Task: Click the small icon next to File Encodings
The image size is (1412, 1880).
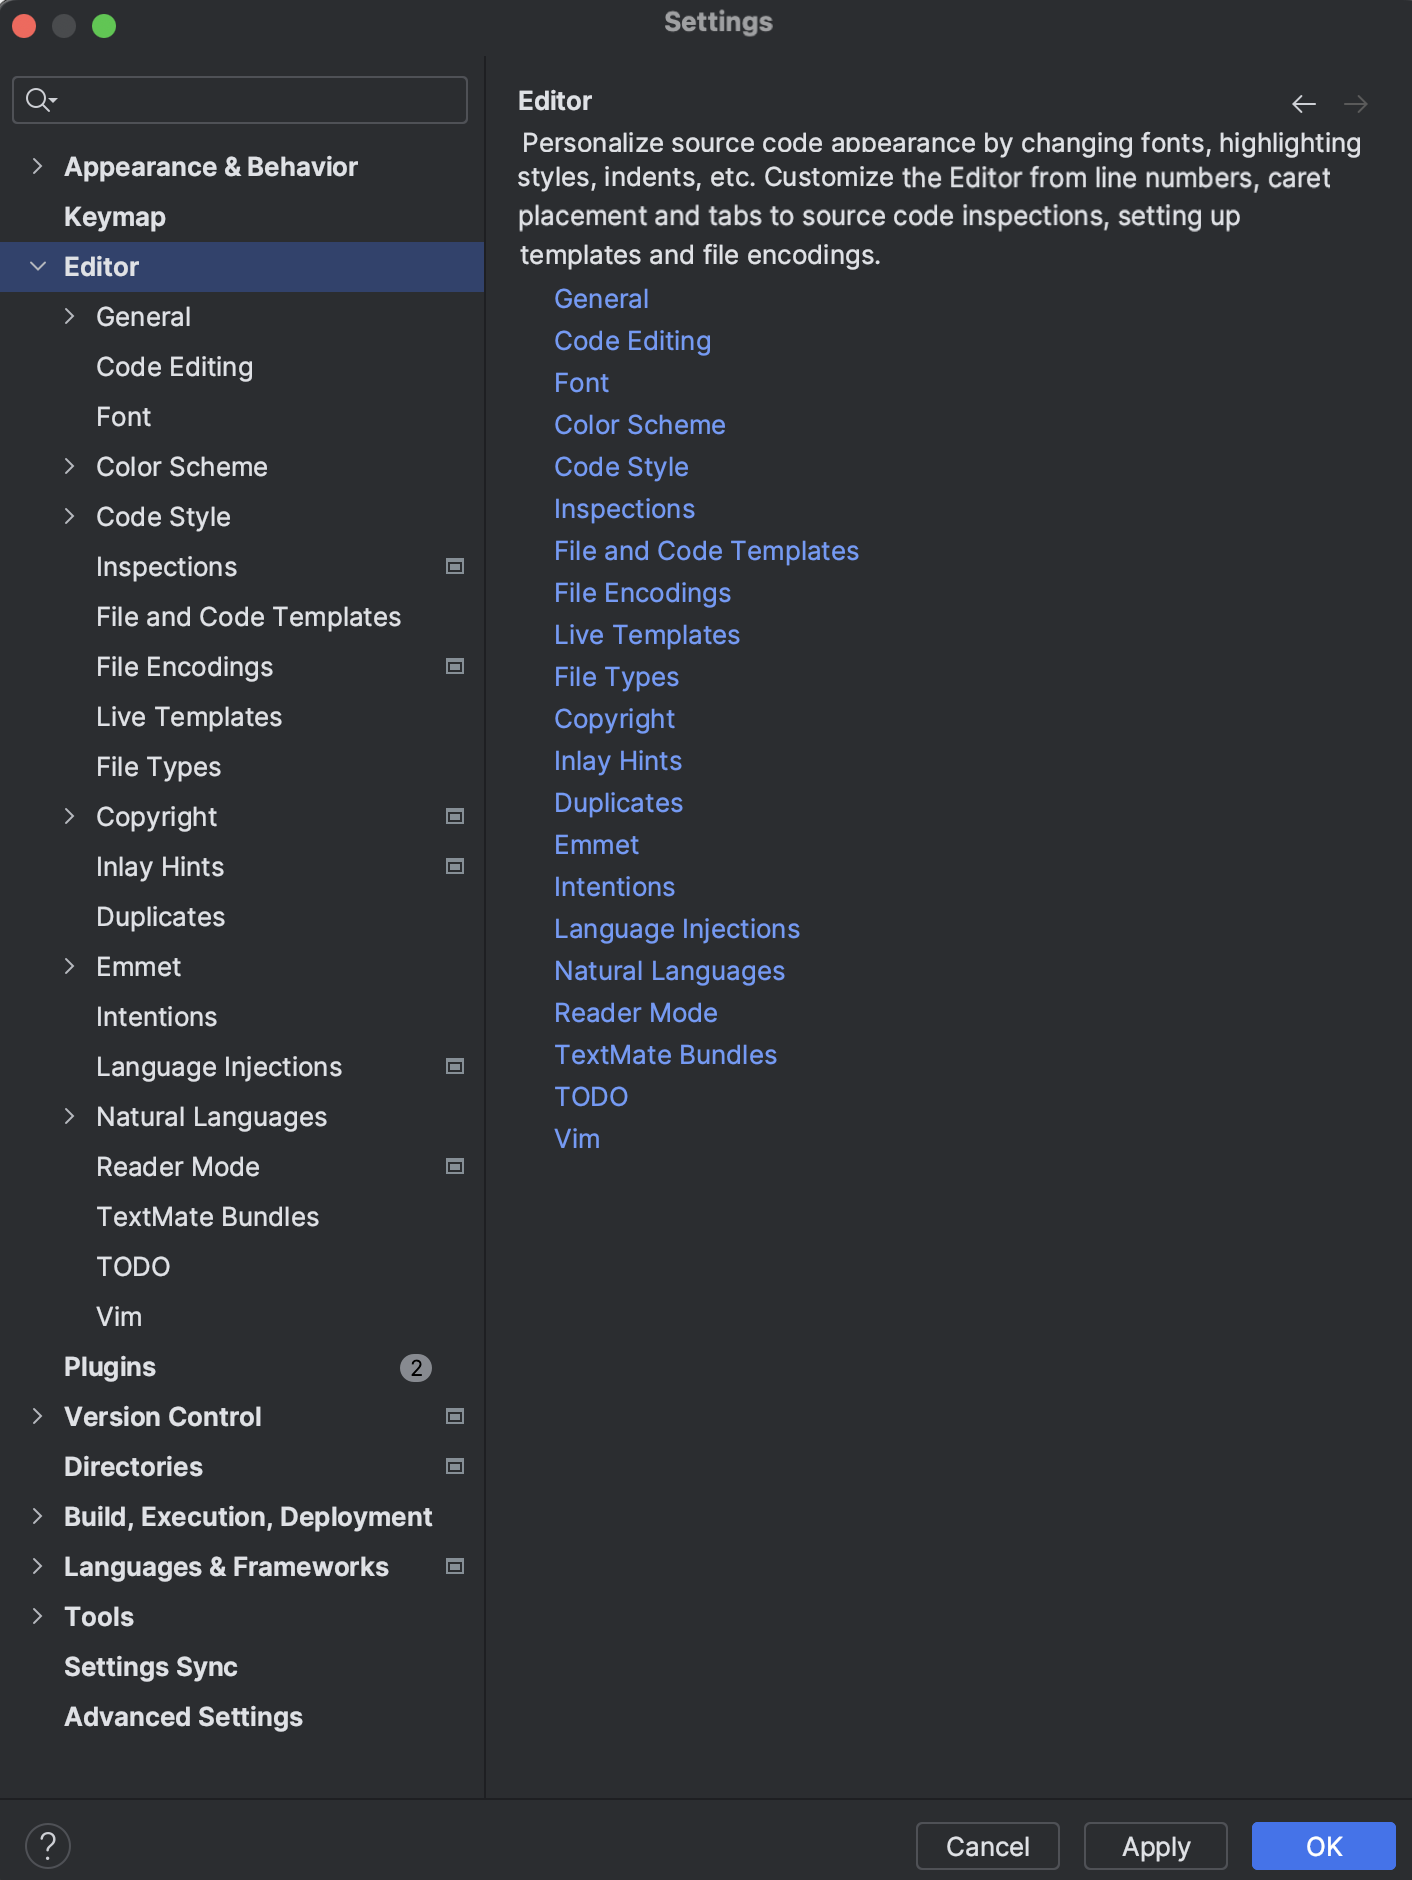Action: [x=455, y=666]
